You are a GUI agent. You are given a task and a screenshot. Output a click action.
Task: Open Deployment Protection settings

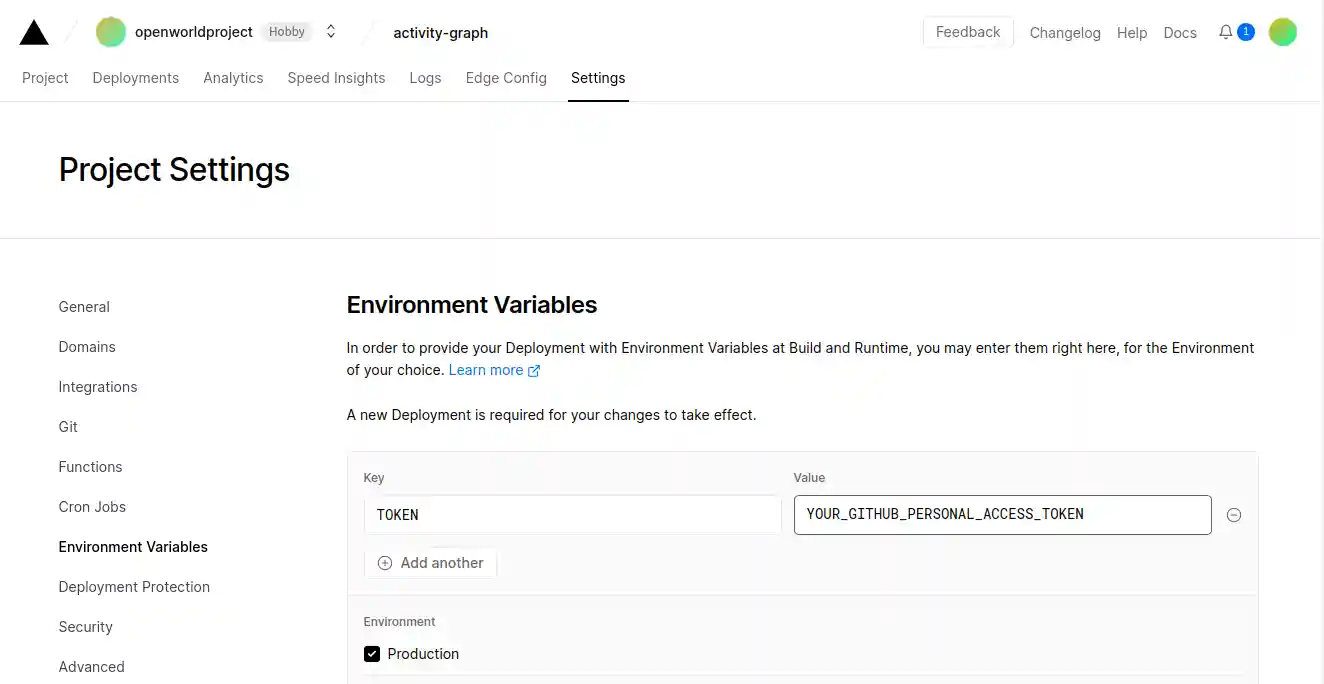(x=134, y=587)
